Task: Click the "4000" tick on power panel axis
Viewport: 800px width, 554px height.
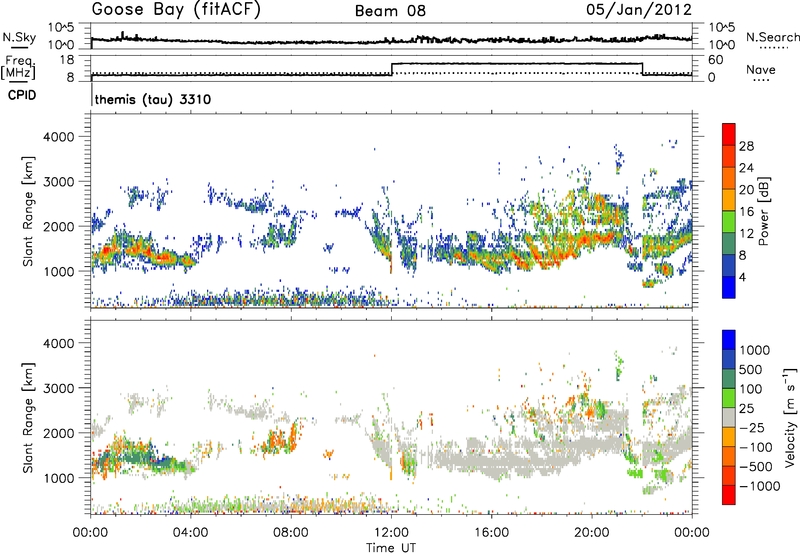Action: pos(59,137)
